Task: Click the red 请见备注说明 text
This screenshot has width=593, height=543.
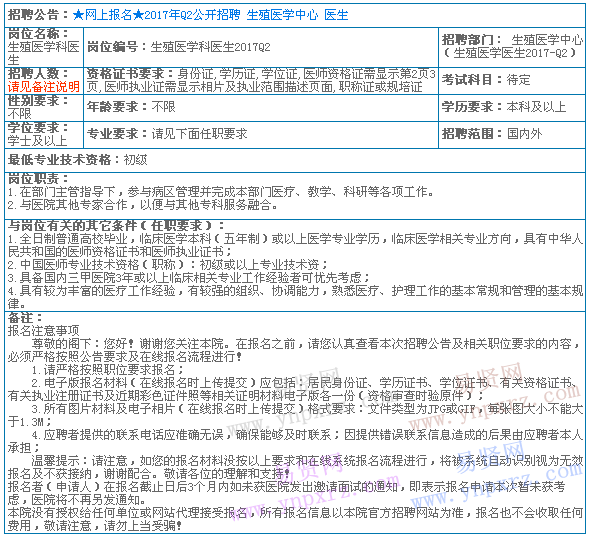Action: [x=43, y=87]
